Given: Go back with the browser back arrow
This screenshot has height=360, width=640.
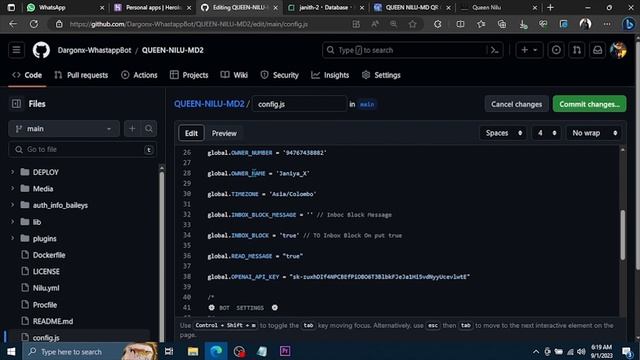Looking at the screenshot, I should point(13,24).
